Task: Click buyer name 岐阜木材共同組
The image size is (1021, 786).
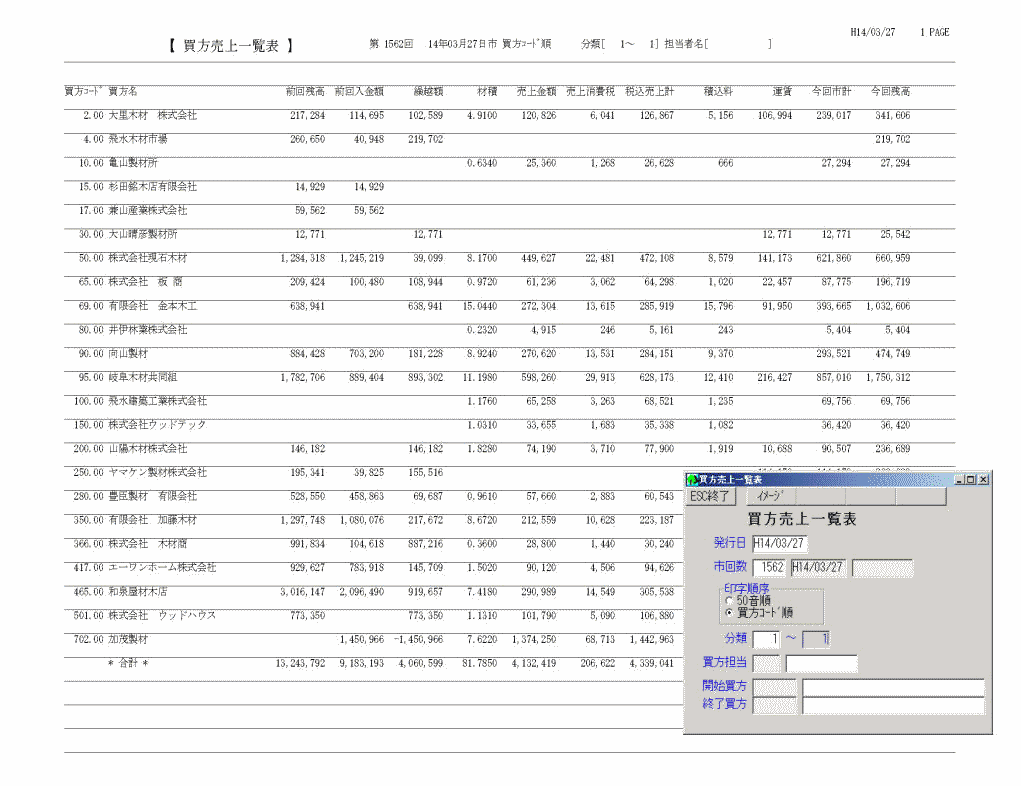Action: tap(143, 378)
